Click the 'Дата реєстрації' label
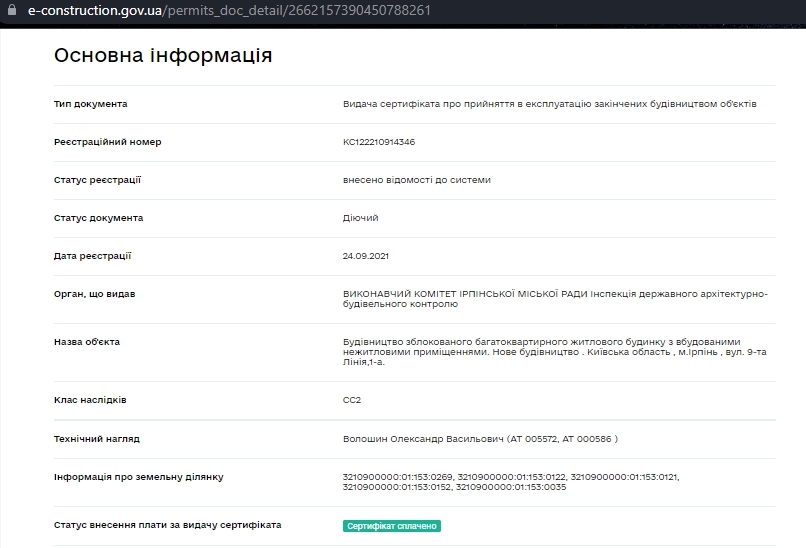The height and width of the screenshot is (548, 806). (93, 256)
